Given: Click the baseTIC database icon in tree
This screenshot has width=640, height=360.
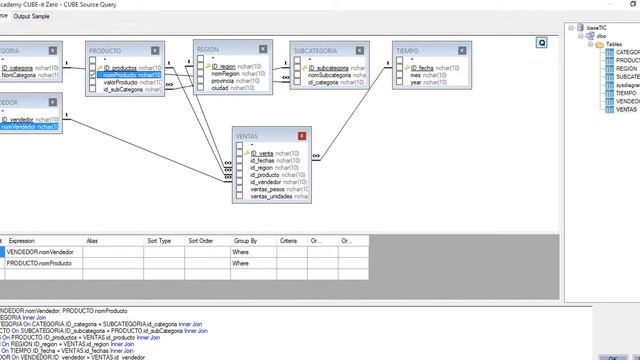Looking at the screenshot, I should (581, 28).
